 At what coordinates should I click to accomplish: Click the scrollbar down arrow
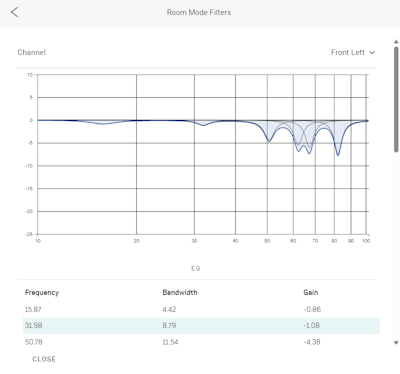pyautogui.click(x=396, y=342)
